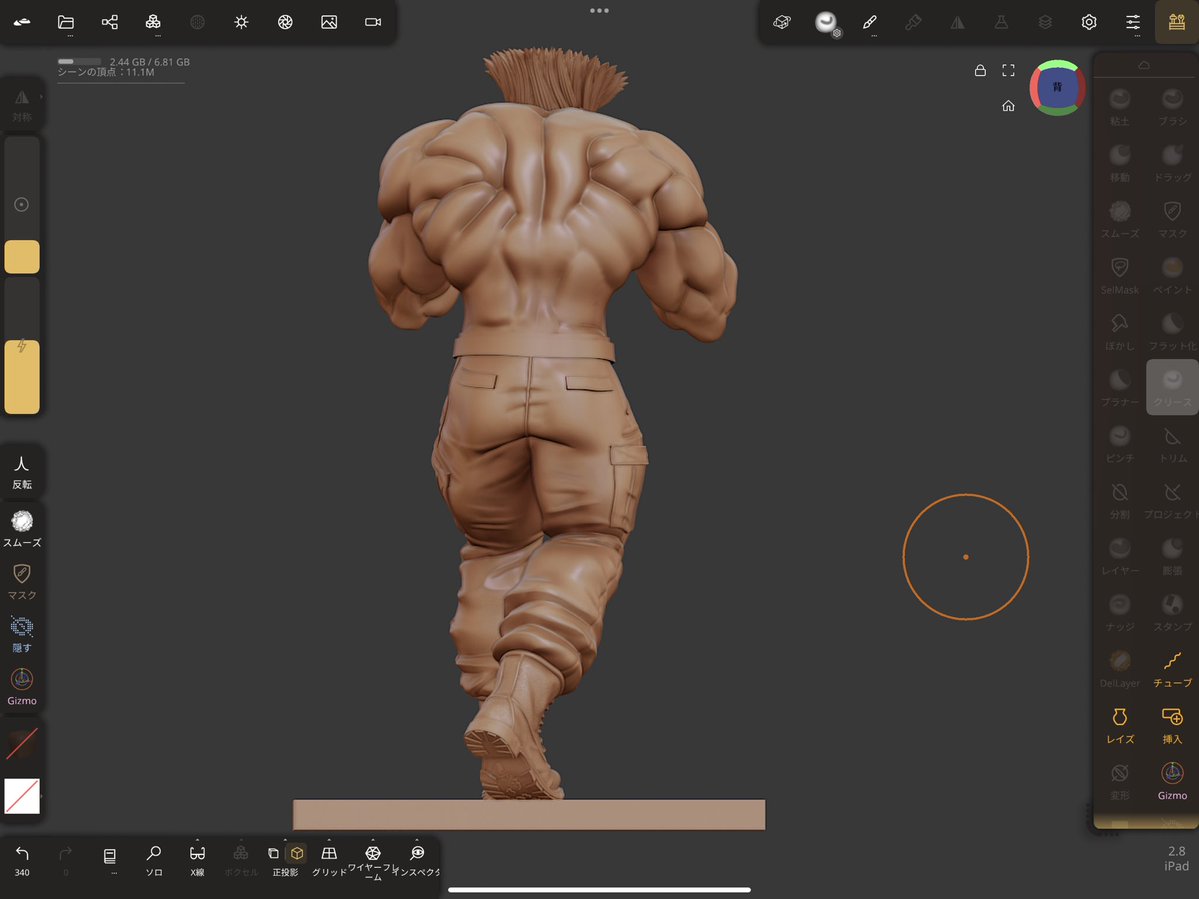Select マスク shortcut in left bar
Image resolution: width=1199 pixels, height=899 pixels.
point(22,582)
